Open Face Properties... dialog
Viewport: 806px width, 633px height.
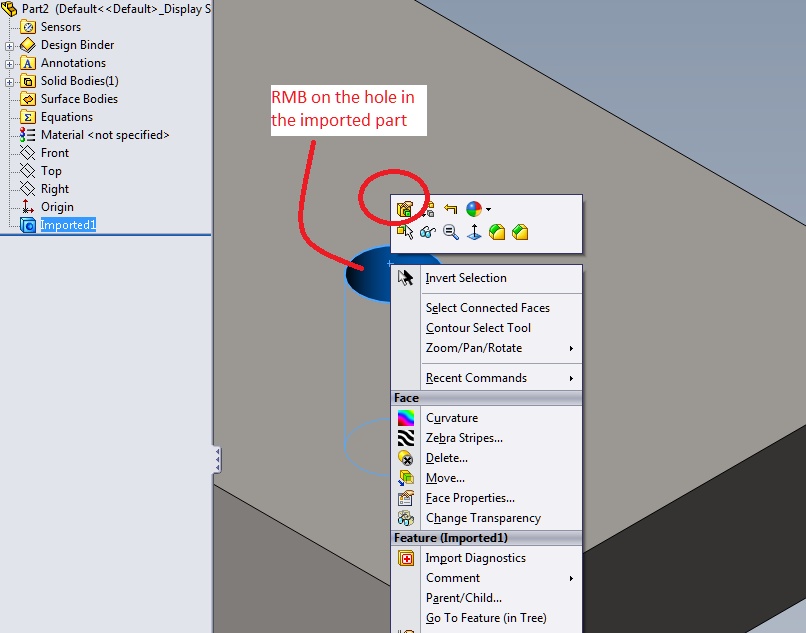(x=486, y=498)
